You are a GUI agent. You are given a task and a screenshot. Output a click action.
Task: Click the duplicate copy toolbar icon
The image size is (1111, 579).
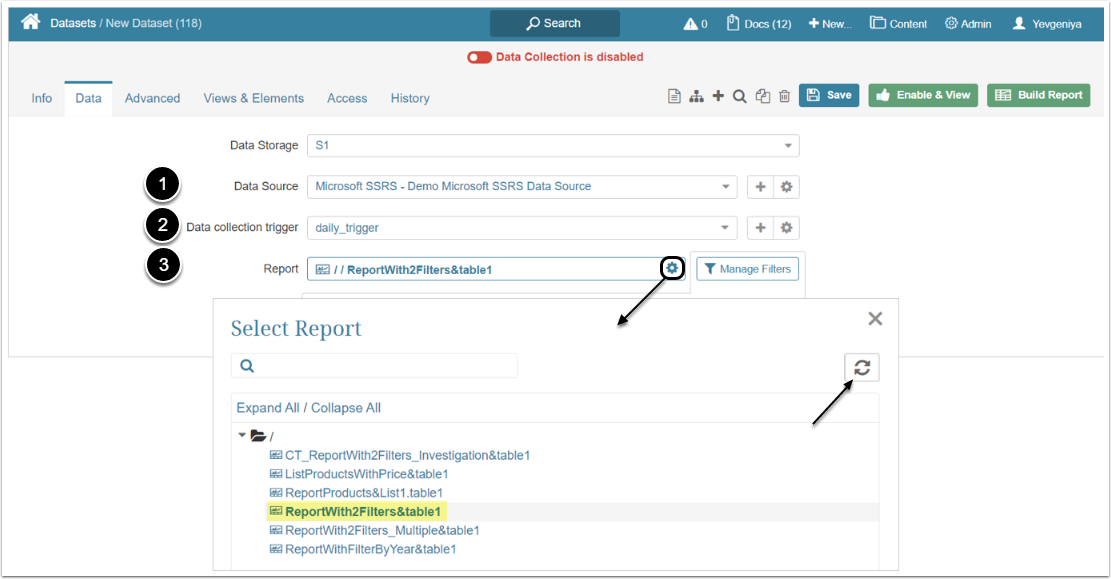762,96
